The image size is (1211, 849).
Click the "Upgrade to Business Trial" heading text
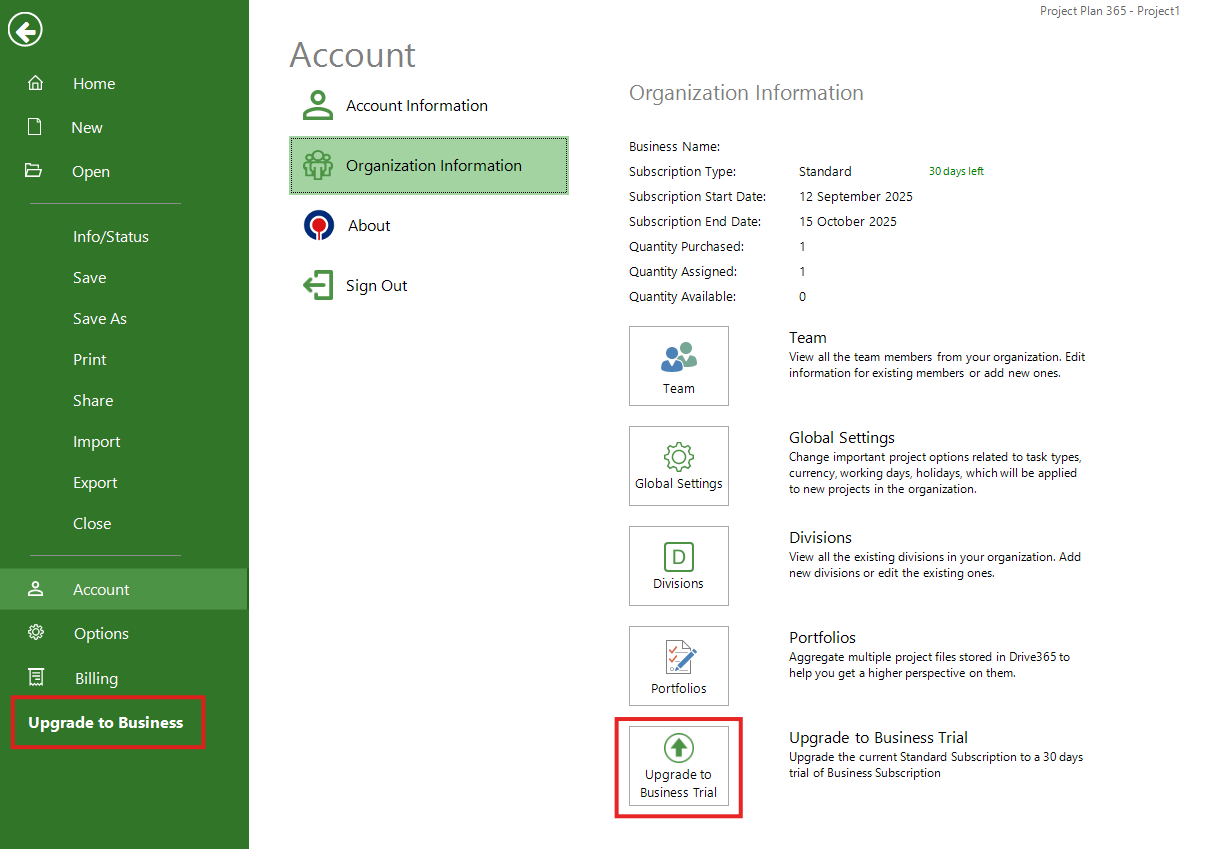(x=878, y=738)
